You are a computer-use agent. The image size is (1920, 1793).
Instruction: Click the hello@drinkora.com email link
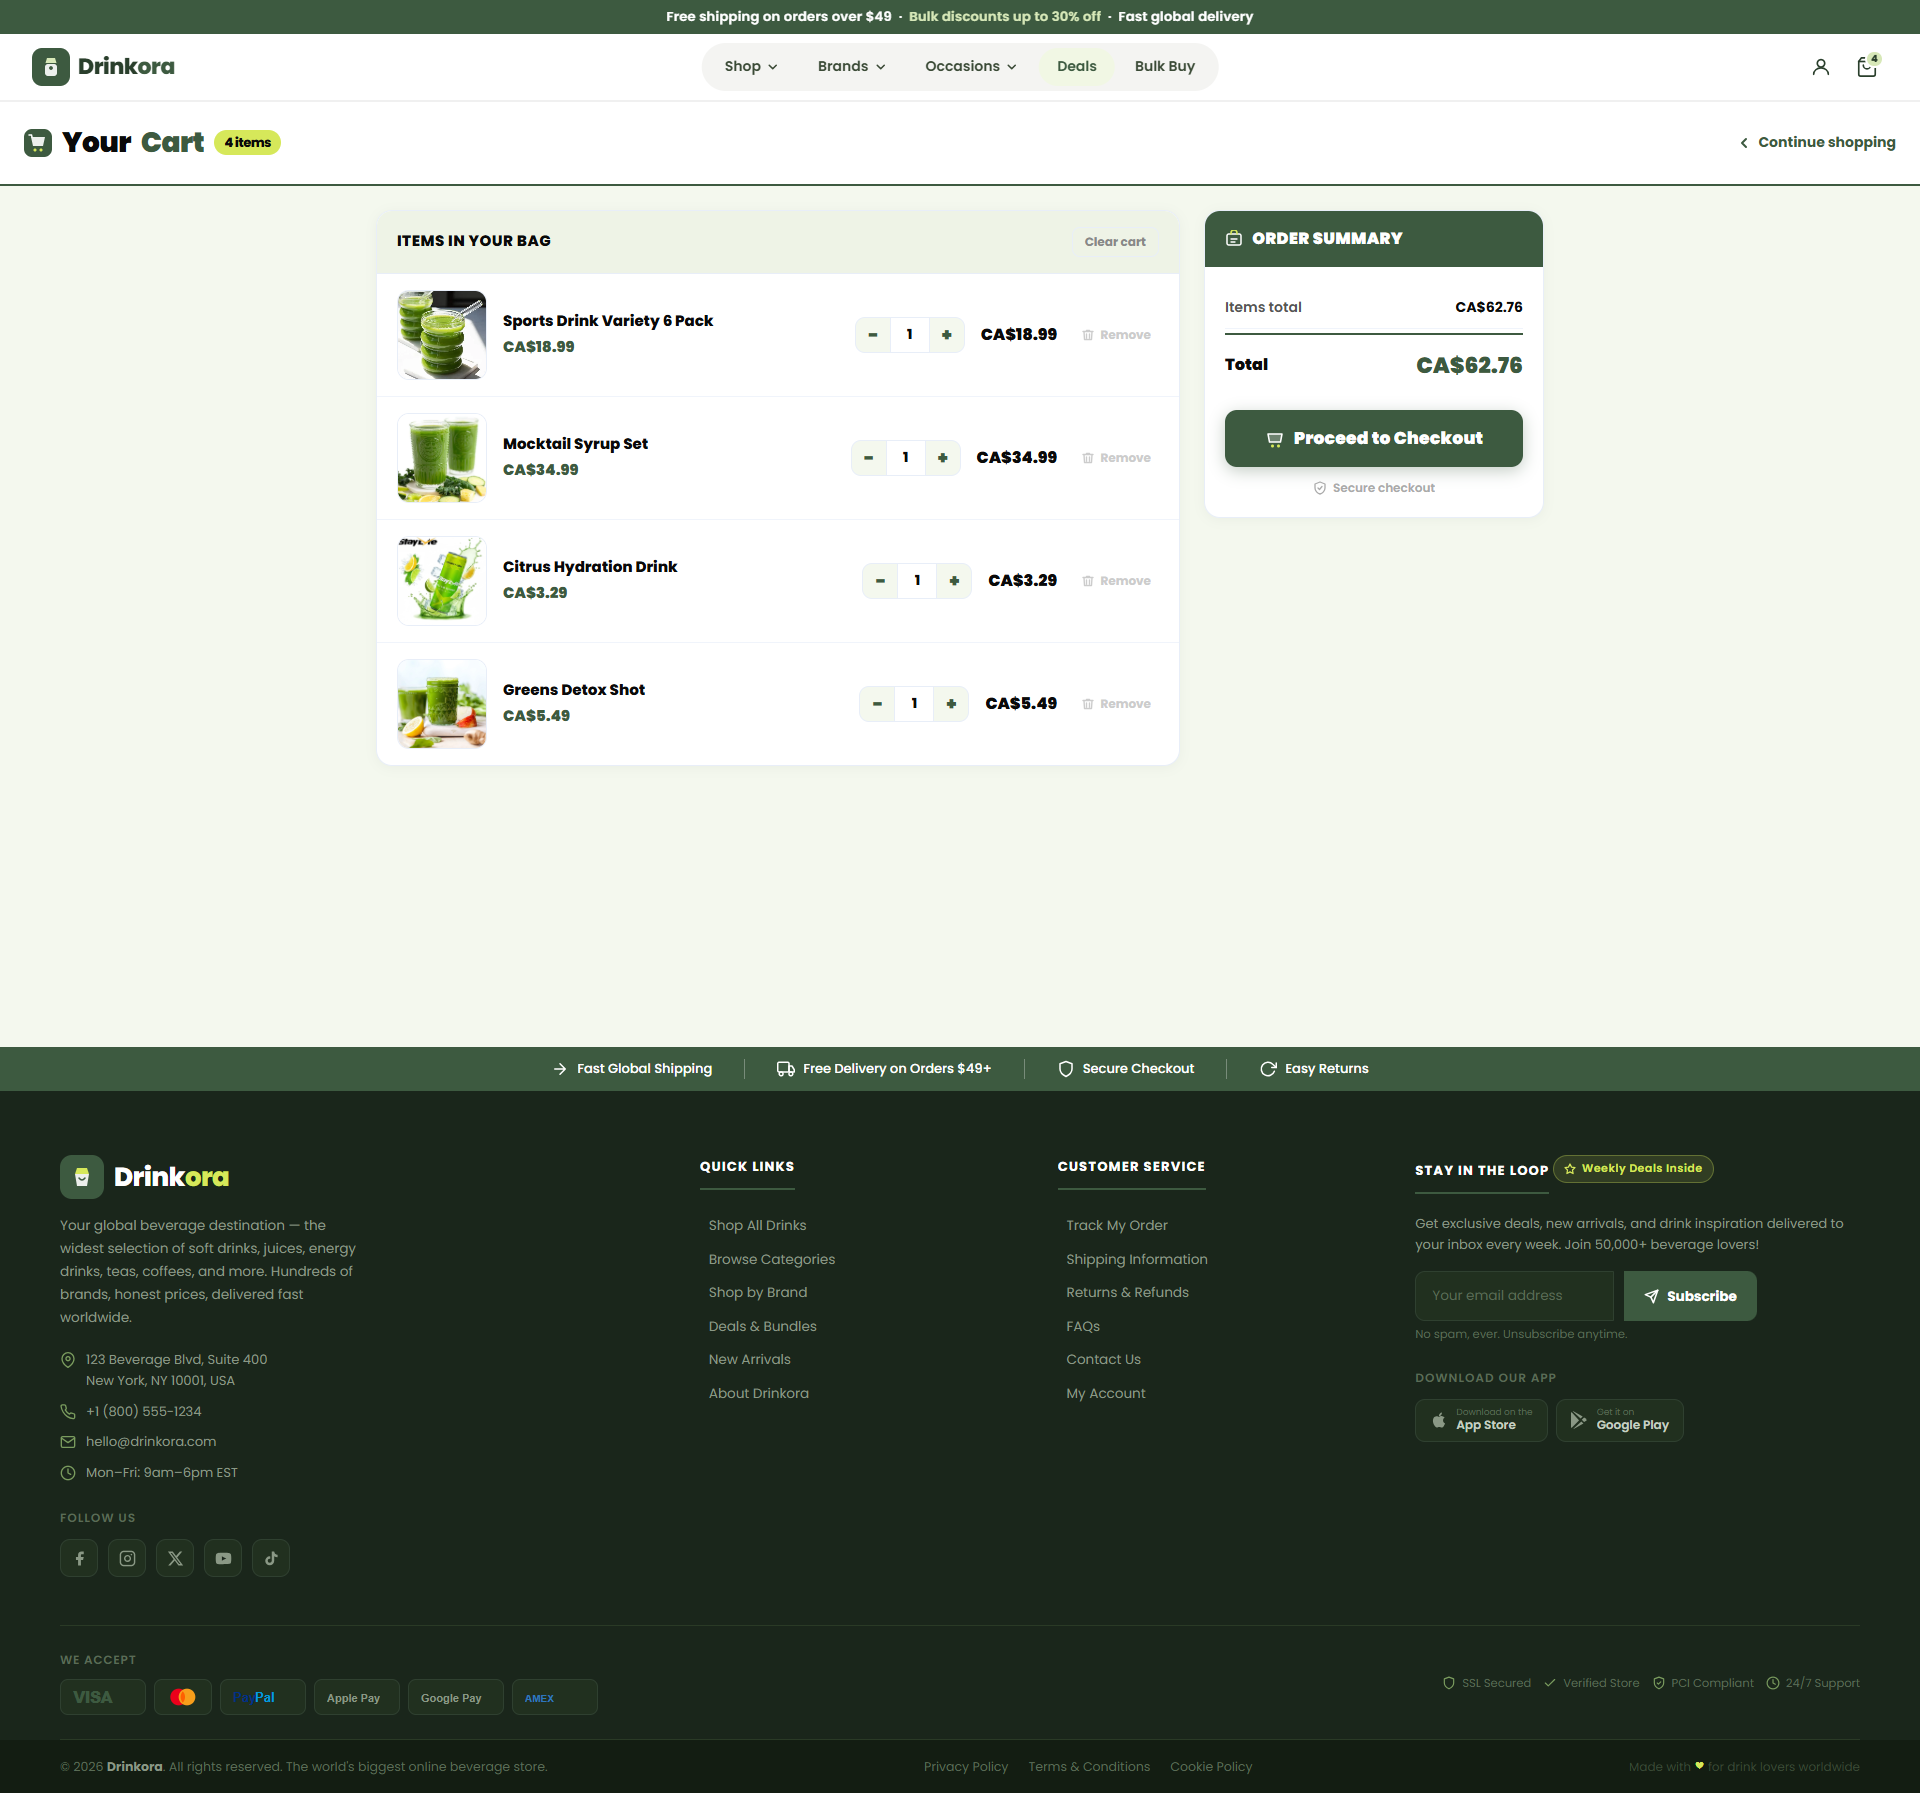tap(151, 1441)
